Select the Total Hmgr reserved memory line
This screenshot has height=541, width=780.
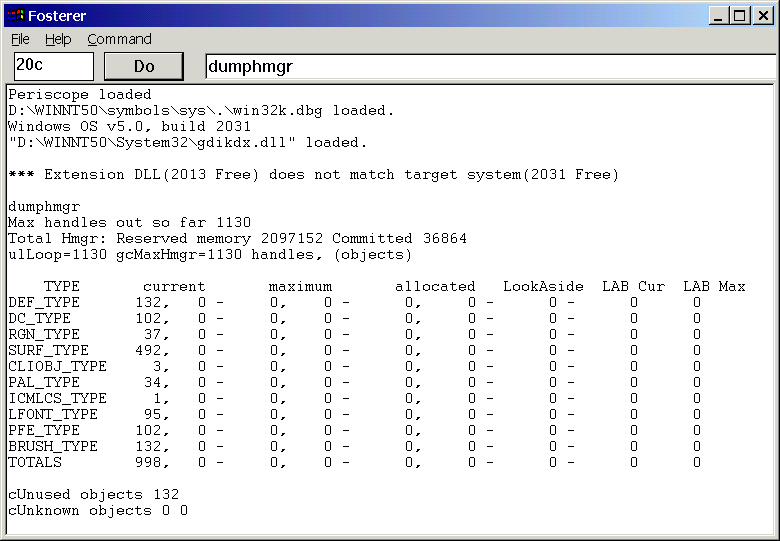[237, 238]
